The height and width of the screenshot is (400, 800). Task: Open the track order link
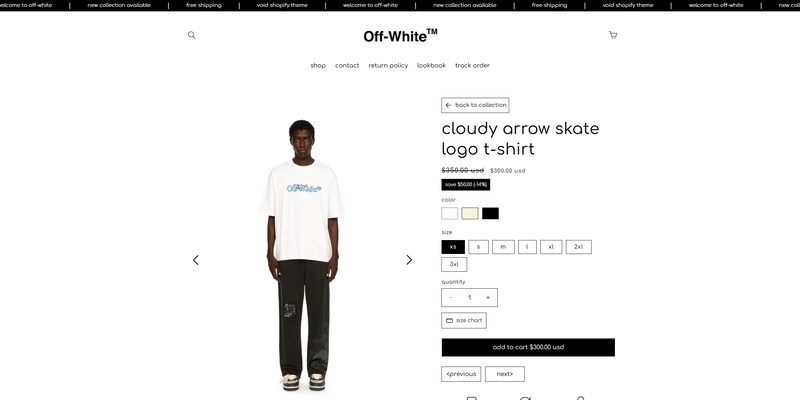pos(472,65)
